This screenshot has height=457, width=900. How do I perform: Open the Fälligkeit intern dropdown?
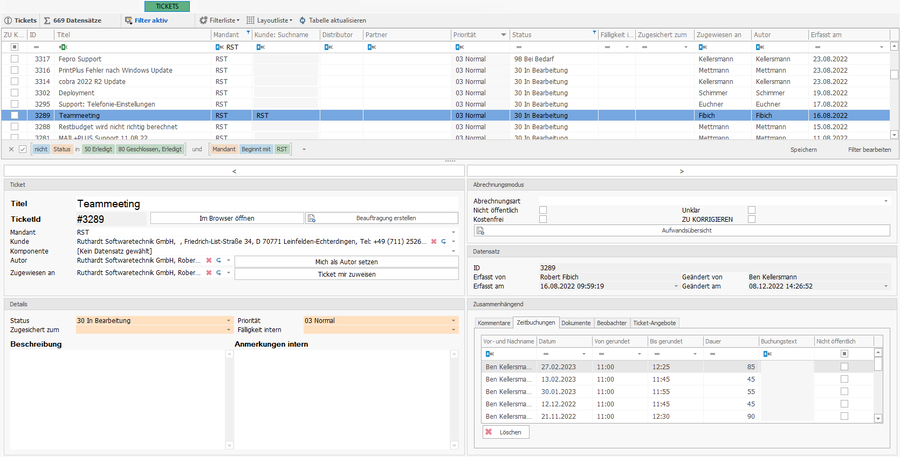[x=453, y=330]
